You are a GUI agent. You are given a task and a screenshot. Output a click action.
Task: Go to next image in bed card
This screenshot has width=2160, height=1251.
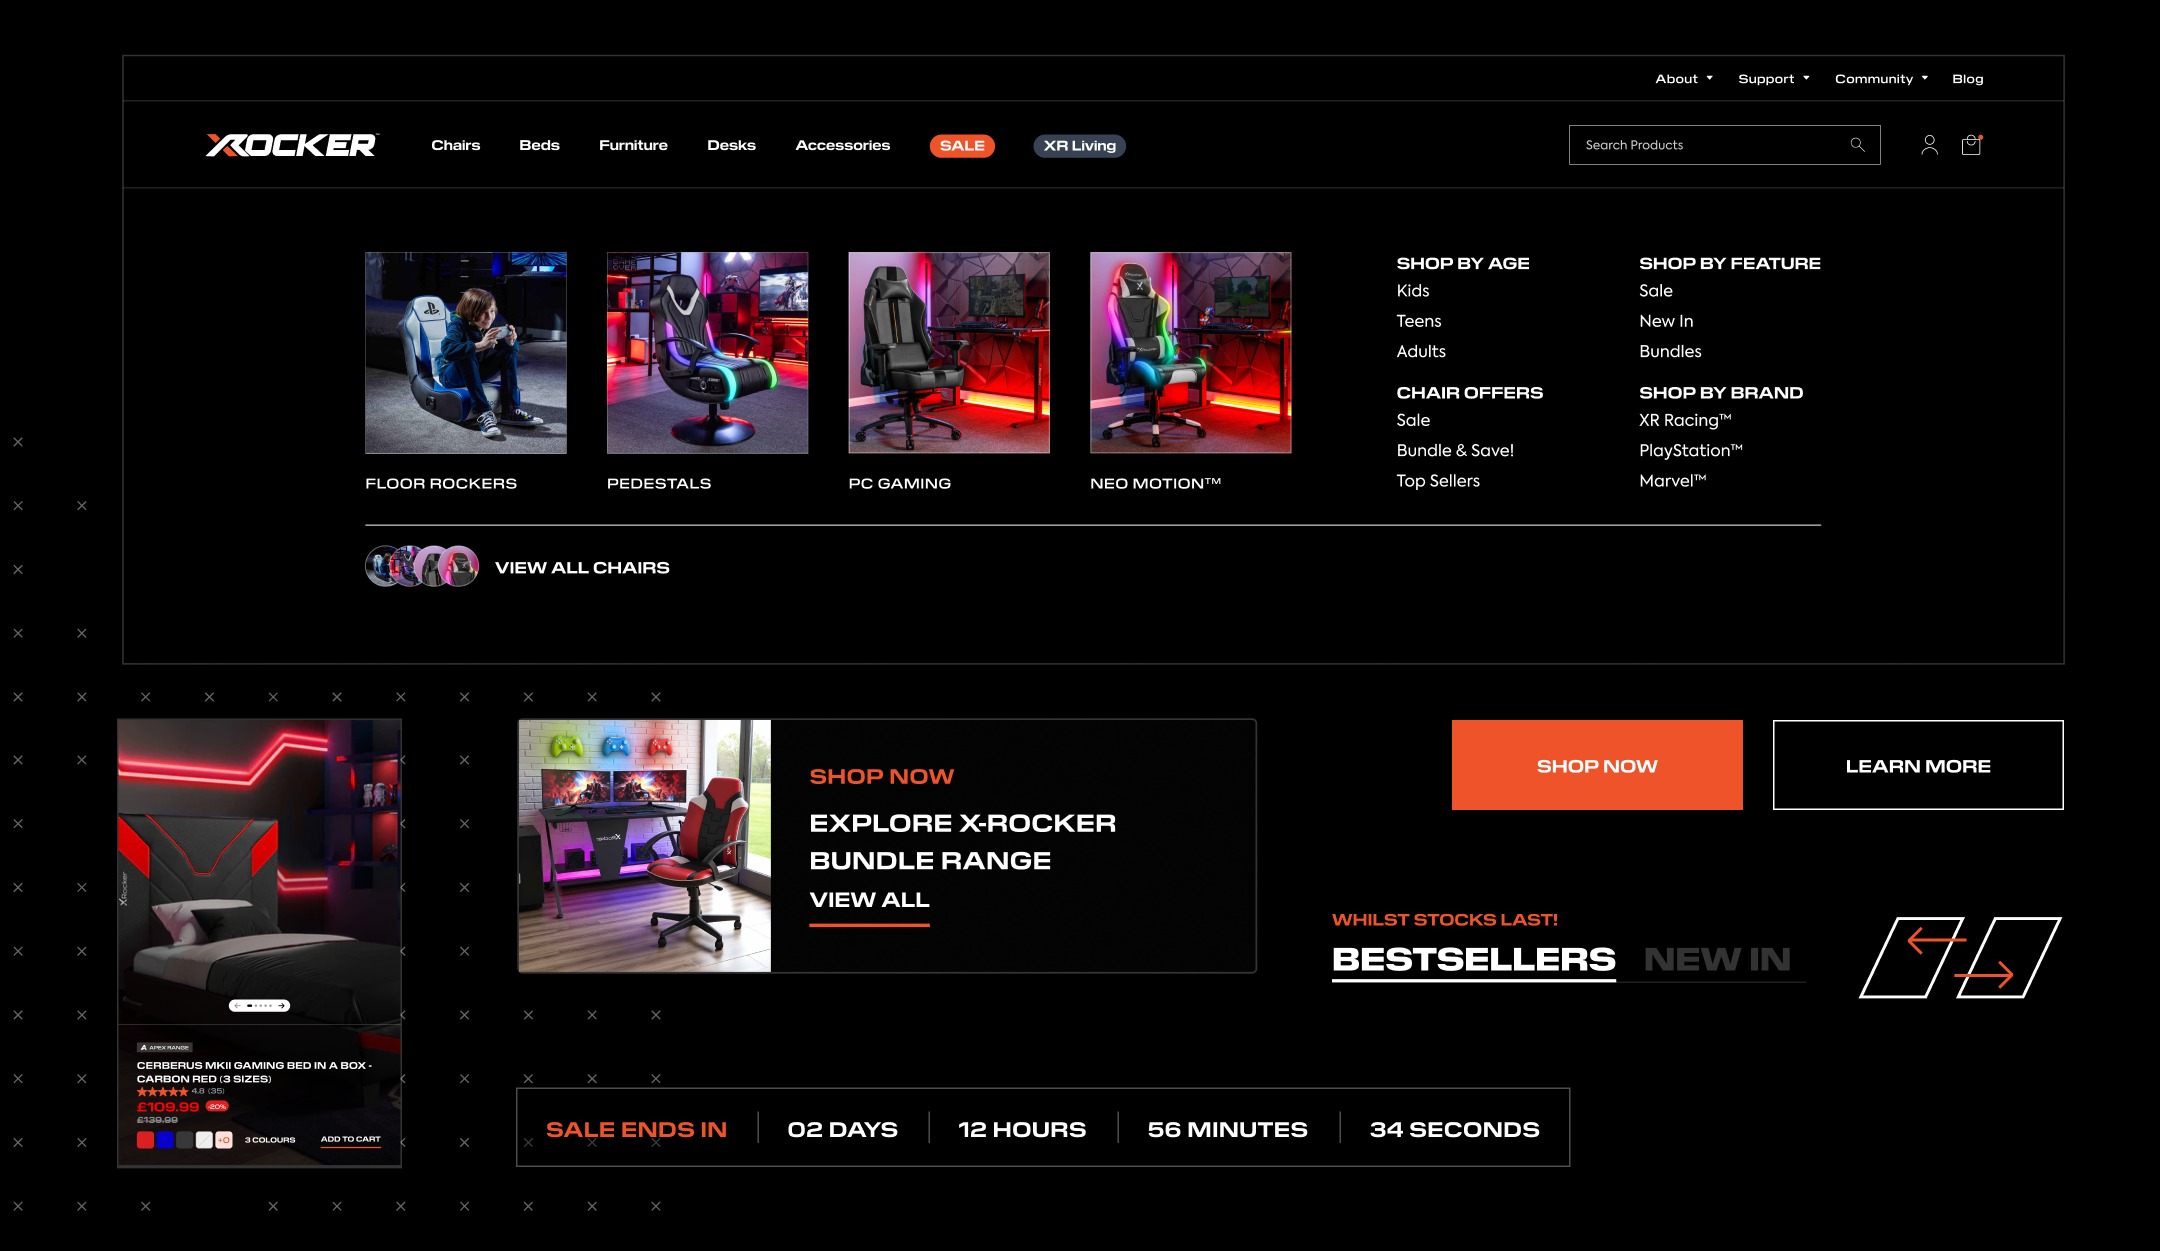pyautogui.click(x=283, y=1005)
